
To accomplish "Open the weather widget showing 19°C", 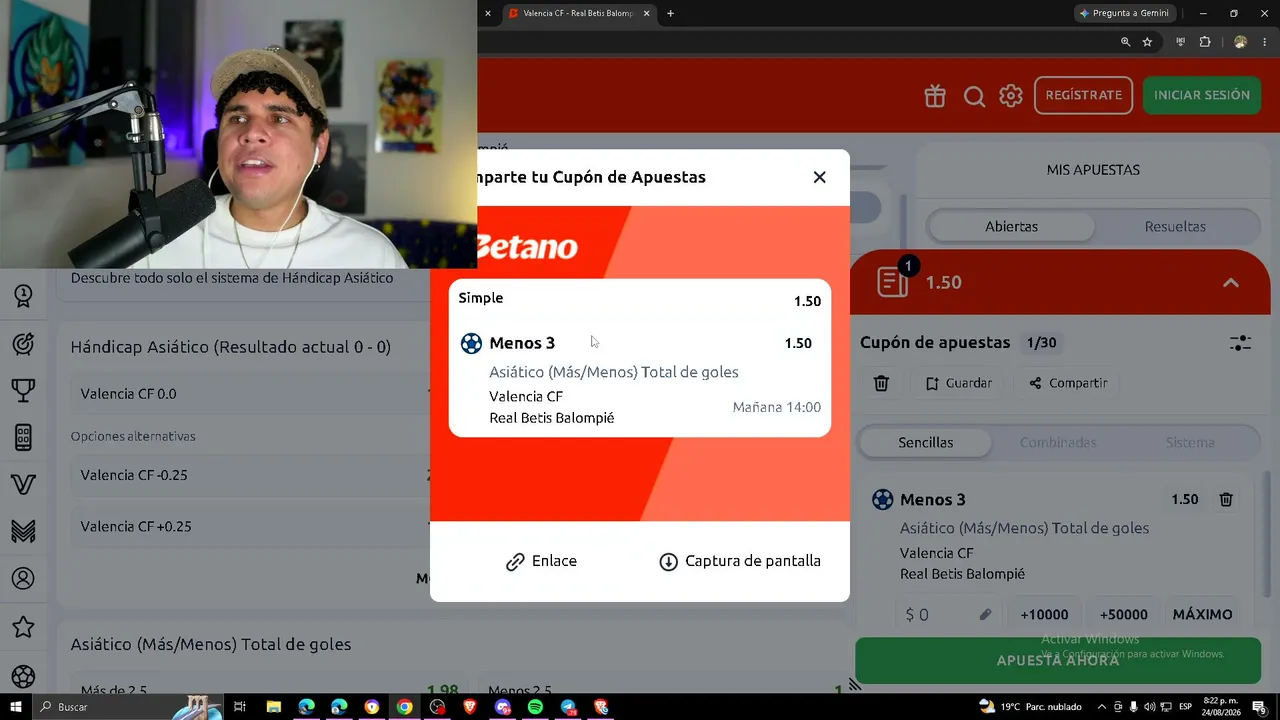I will pyautogui.click(x=1030, y=707).
